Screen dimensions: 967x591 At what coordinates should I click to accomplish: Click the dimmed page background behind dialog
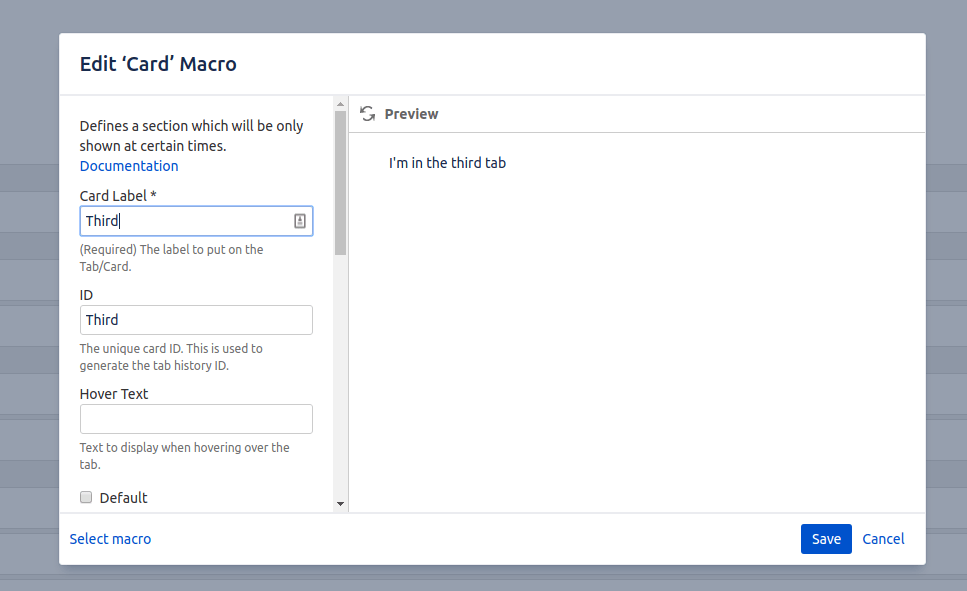tap(30, 300)
